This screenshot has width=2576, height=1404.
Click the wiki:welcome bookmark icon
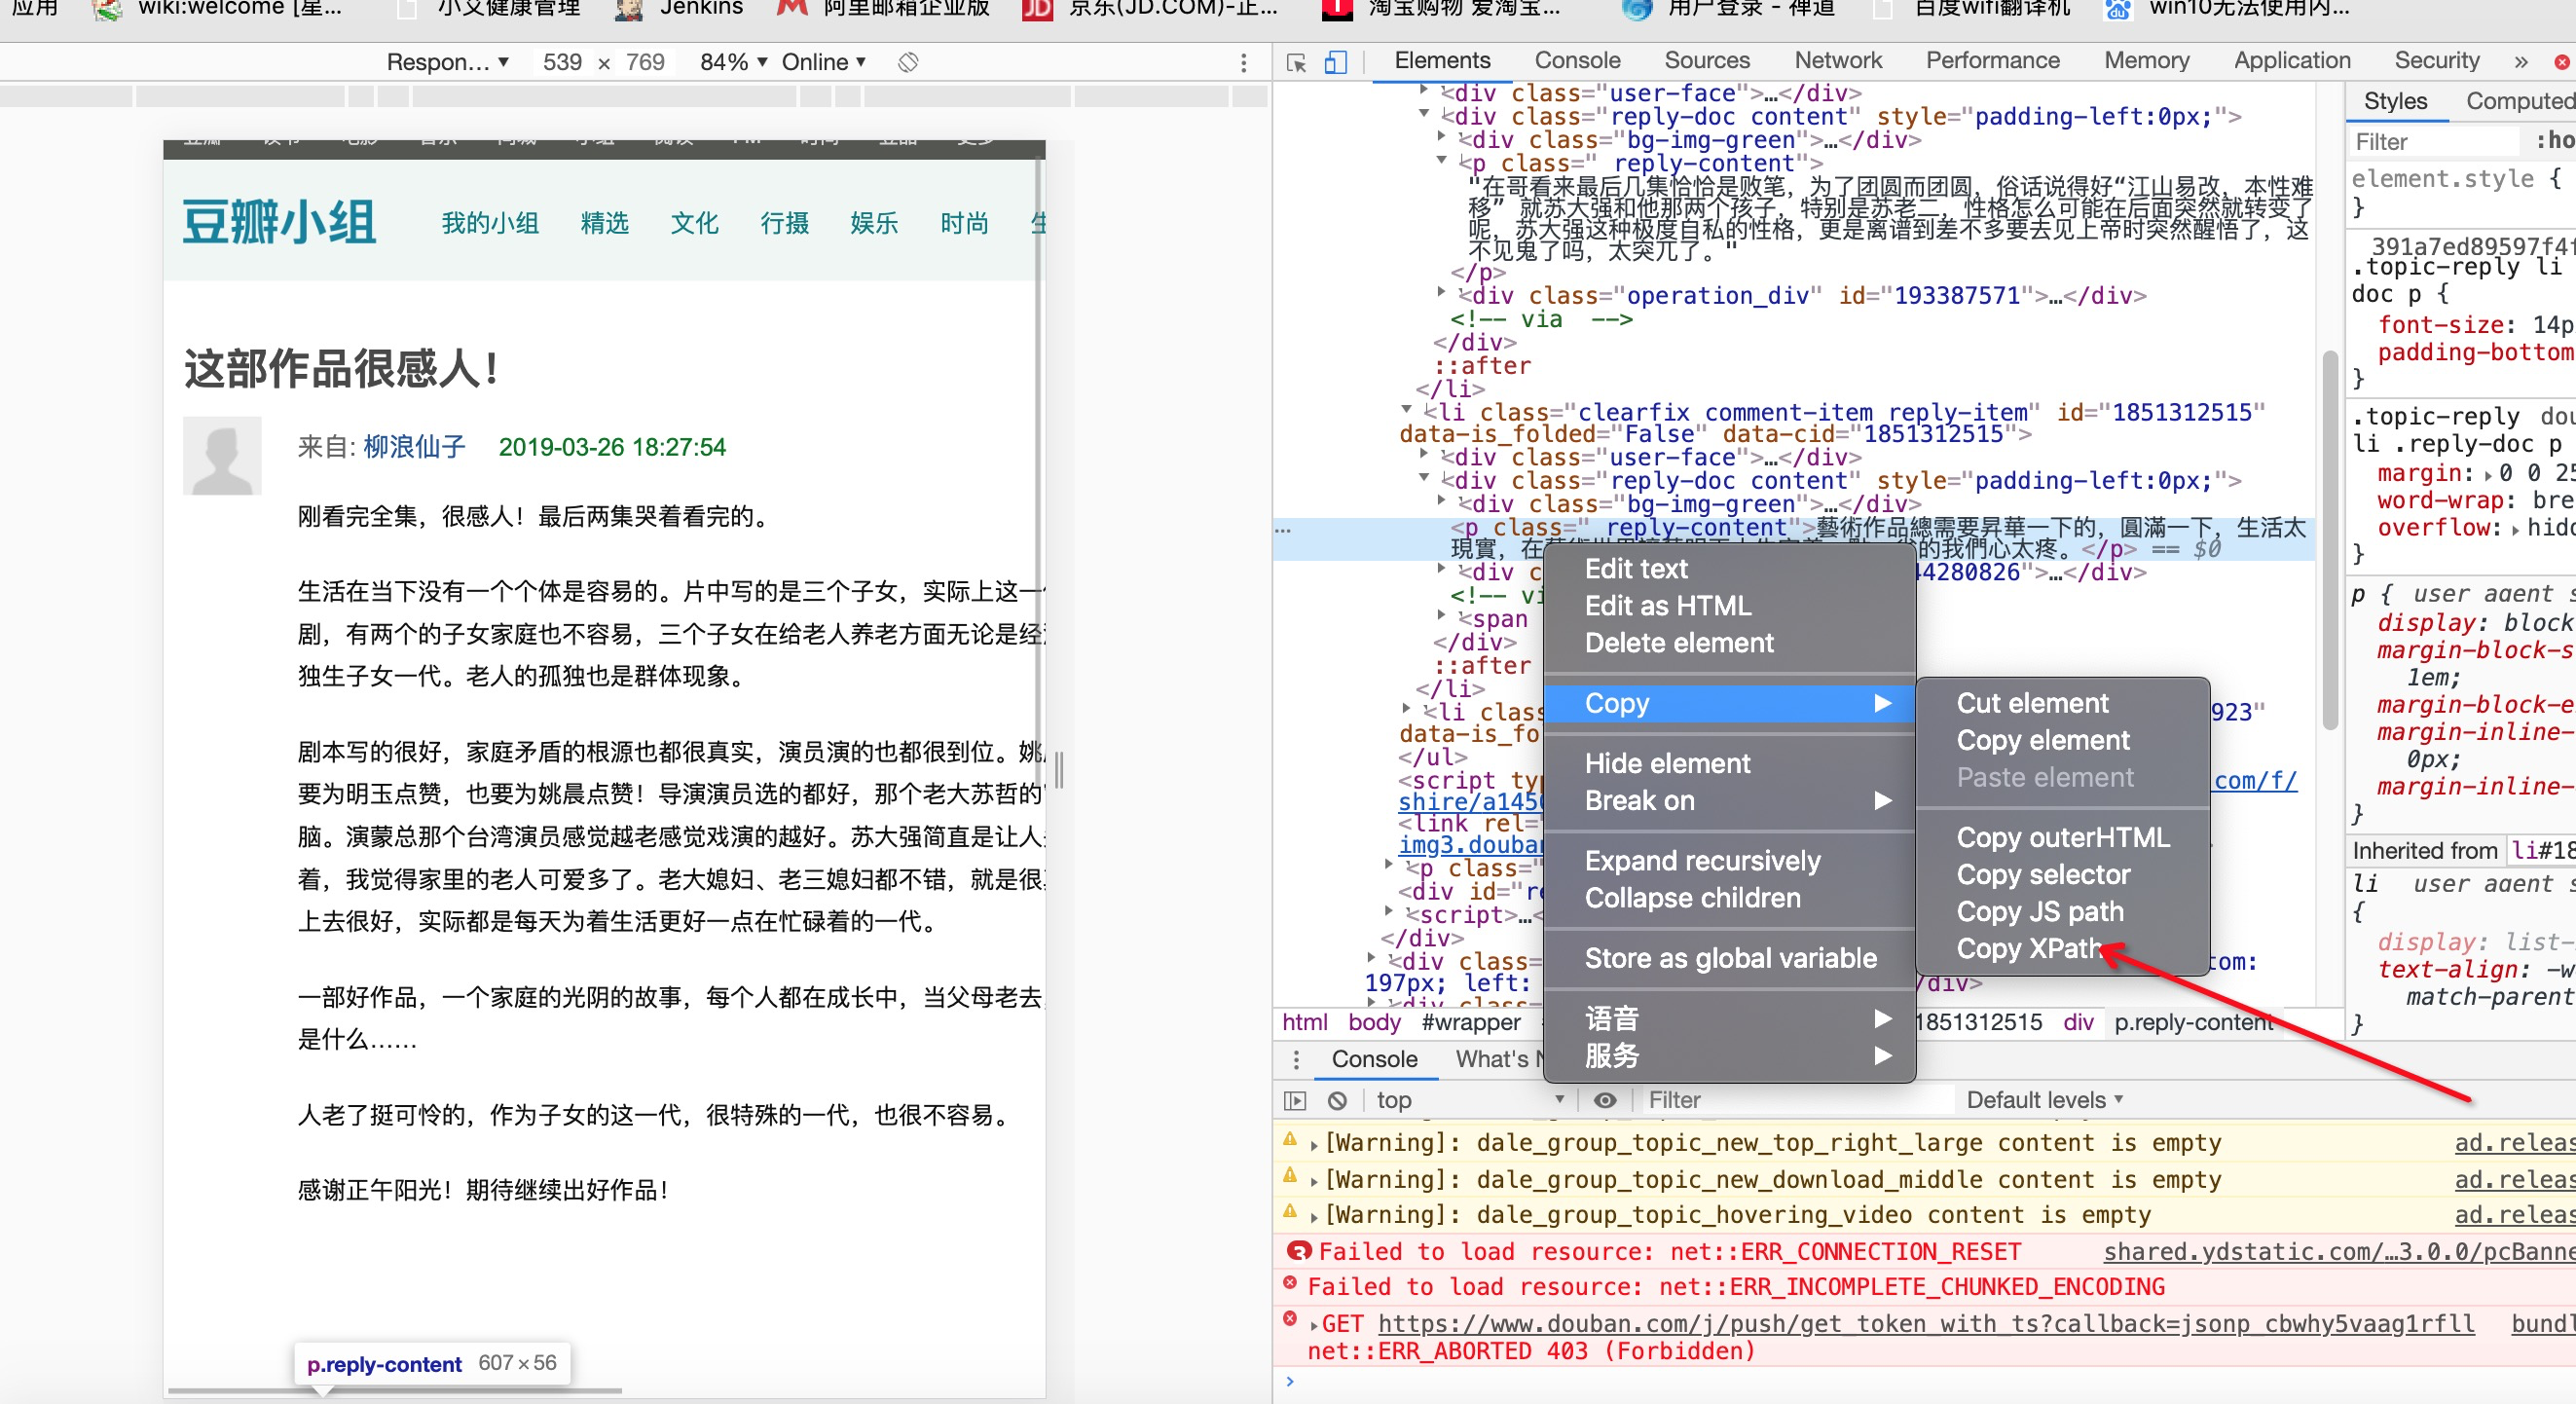[106, 9]
